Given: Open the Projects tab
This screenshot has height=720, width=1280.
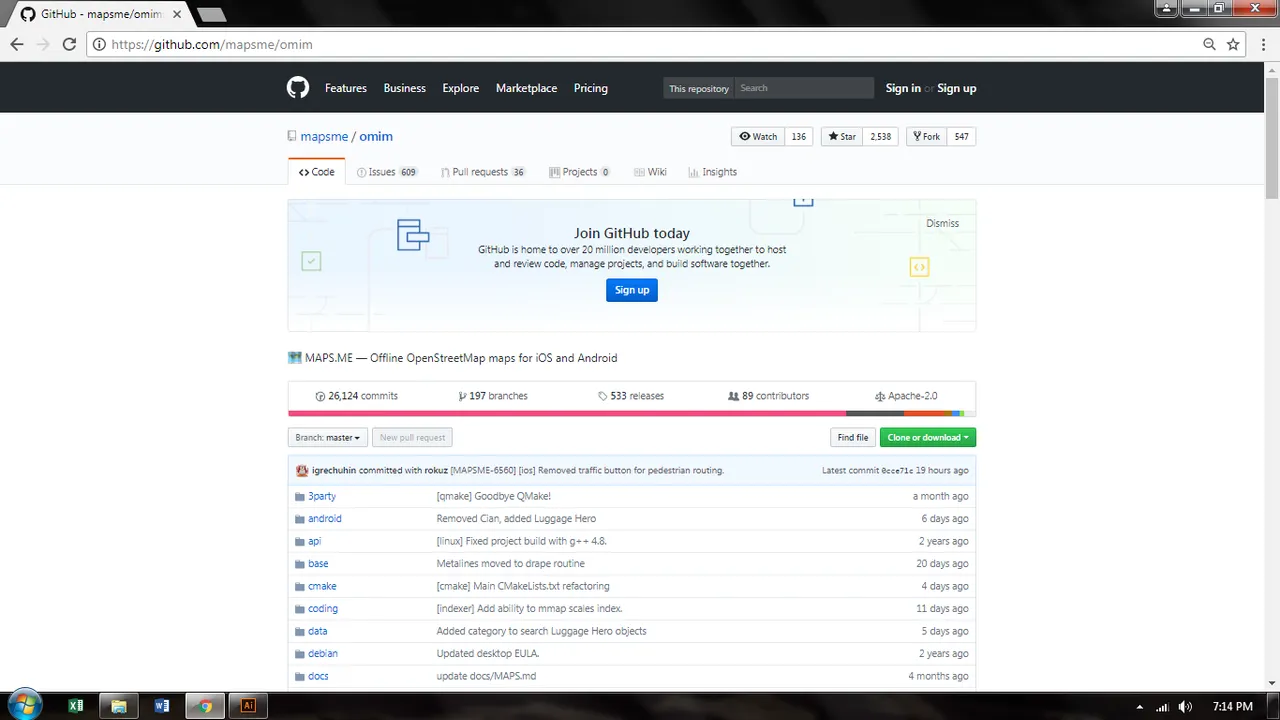Looking at the screenshot, I should click(x=579, y=172).
